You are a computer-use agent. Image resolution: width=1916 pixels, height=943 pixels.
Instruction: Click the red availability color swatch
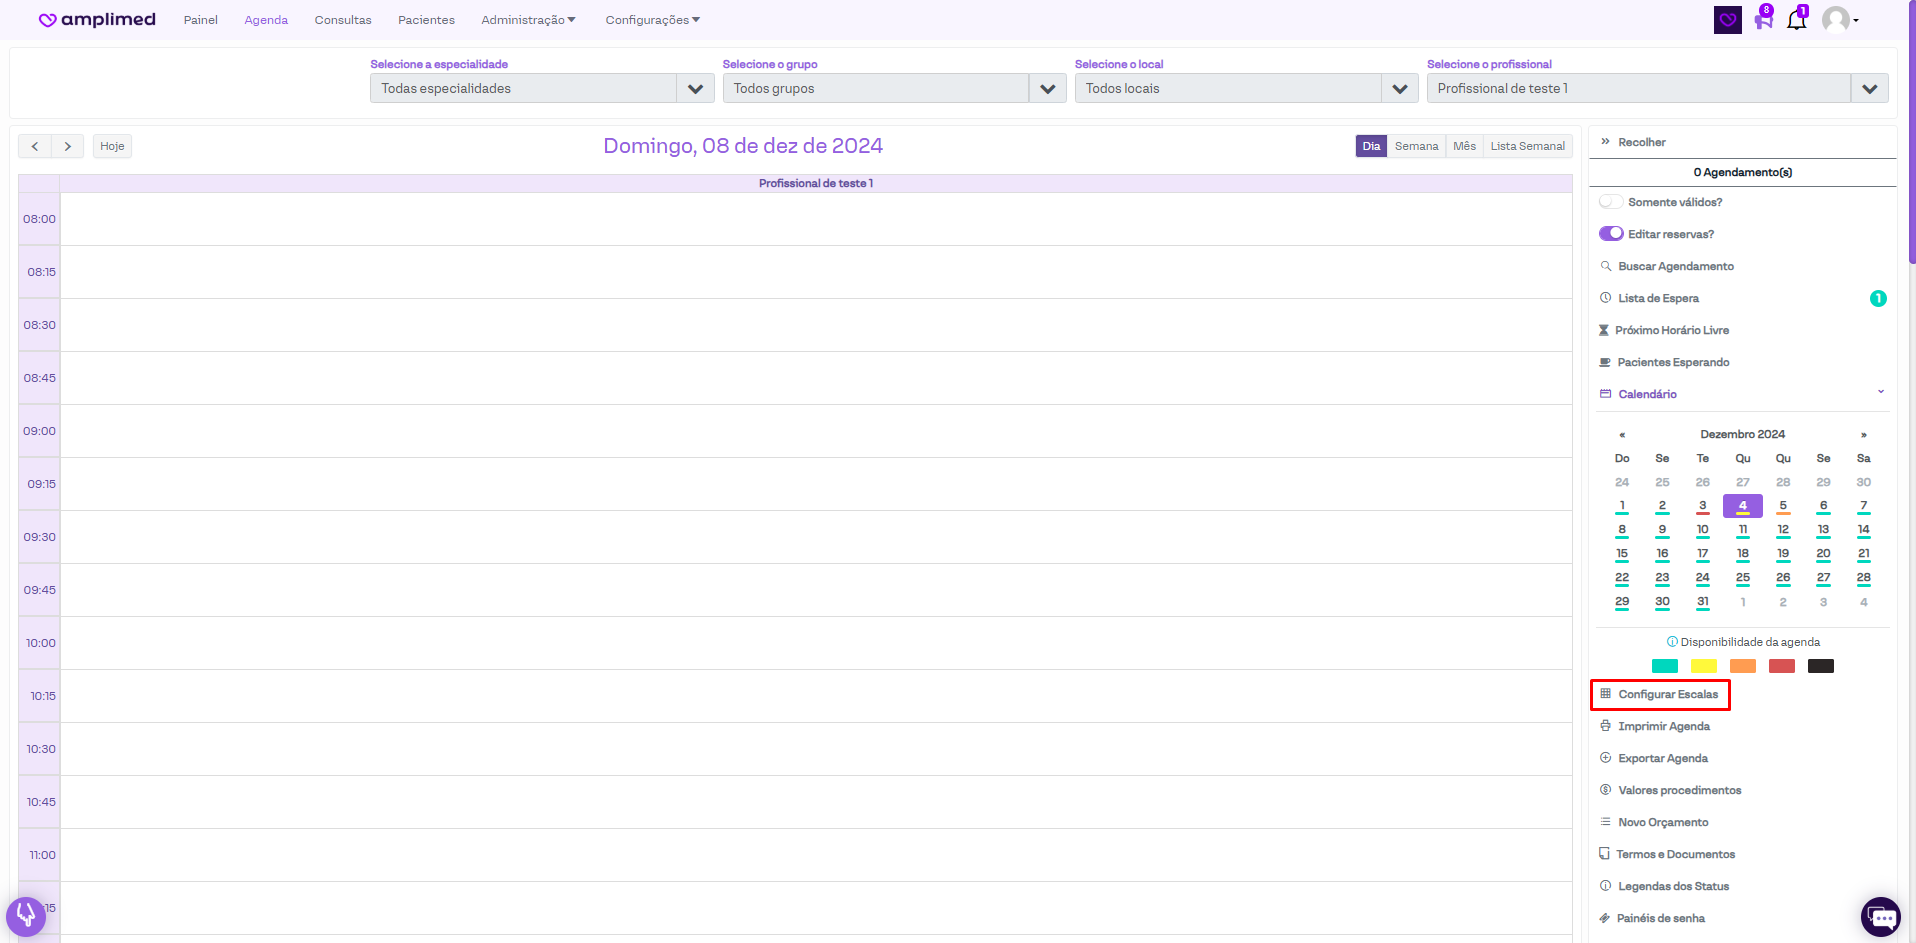(x=1781, y=666)
